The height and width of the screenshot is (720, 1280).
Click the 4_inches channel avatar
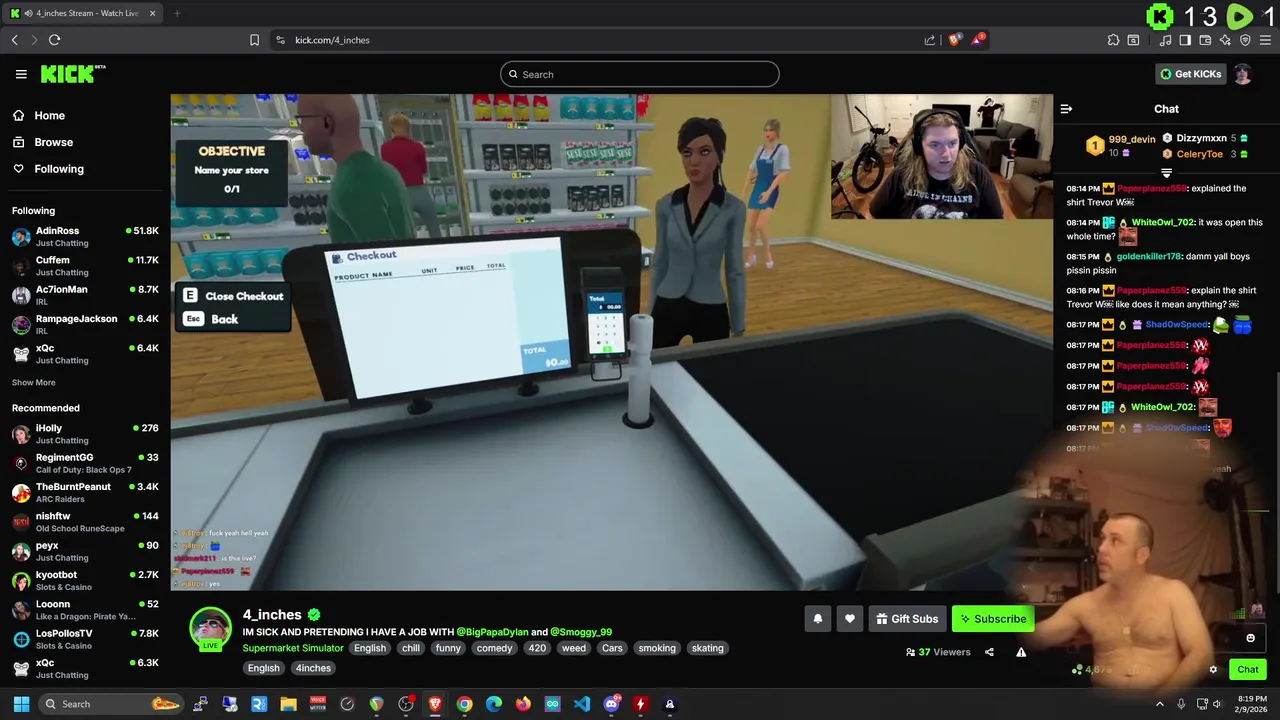211,628
